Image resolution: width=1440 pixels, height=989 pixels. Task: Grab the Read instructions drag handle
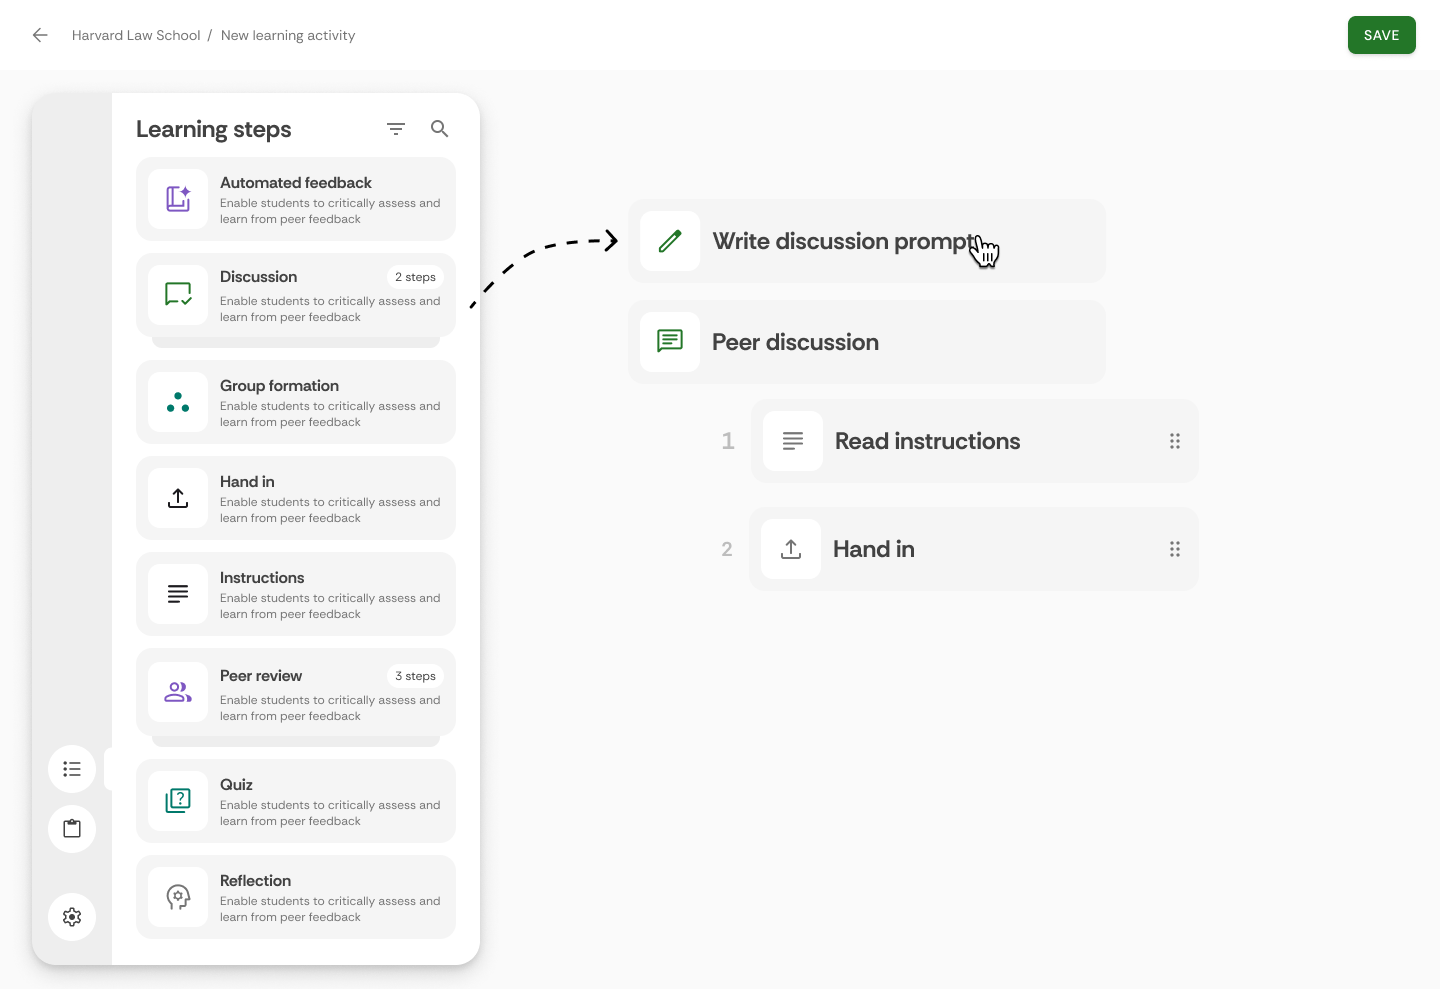click(x=1175, y=441)
